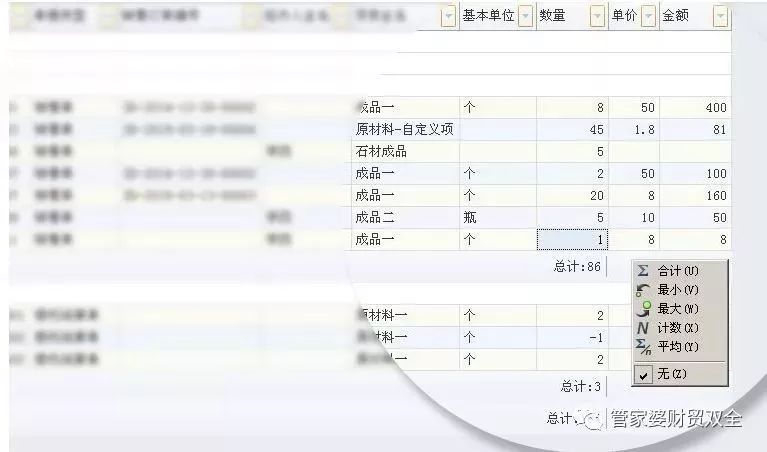Click the 总计:3 group footer

click(580, 386)
